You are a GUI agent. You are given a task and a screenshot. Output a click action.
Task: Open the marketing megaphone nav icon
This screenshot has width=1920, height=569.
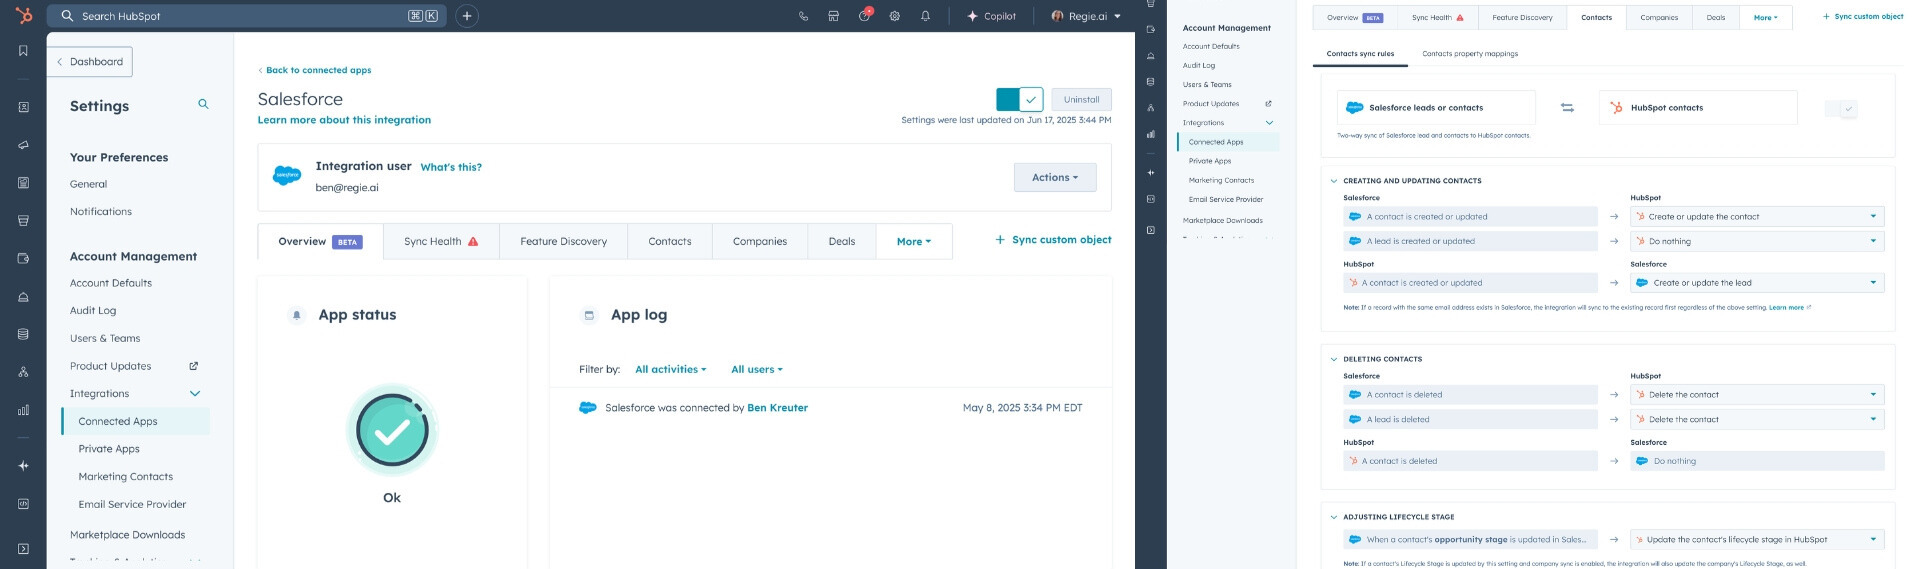pyautogui.click(x=24, y=145)
